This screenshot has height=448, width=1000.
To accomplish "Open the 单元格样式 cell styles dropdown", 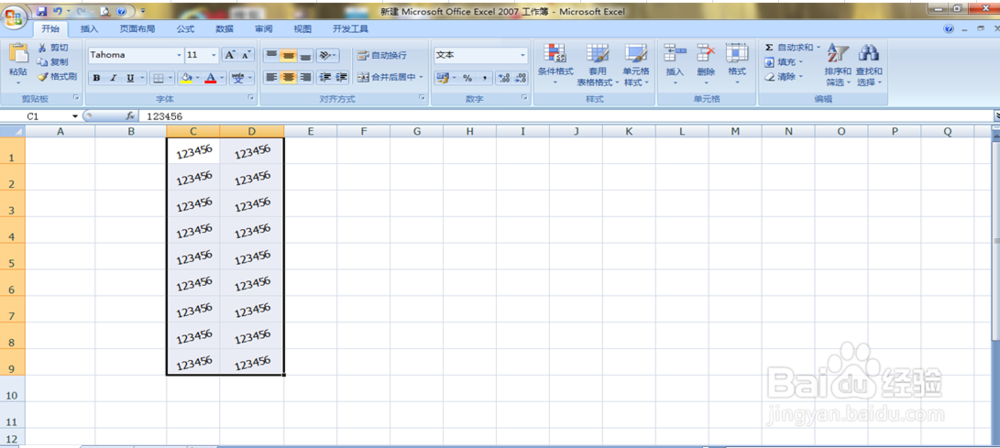I will [636, 65].
